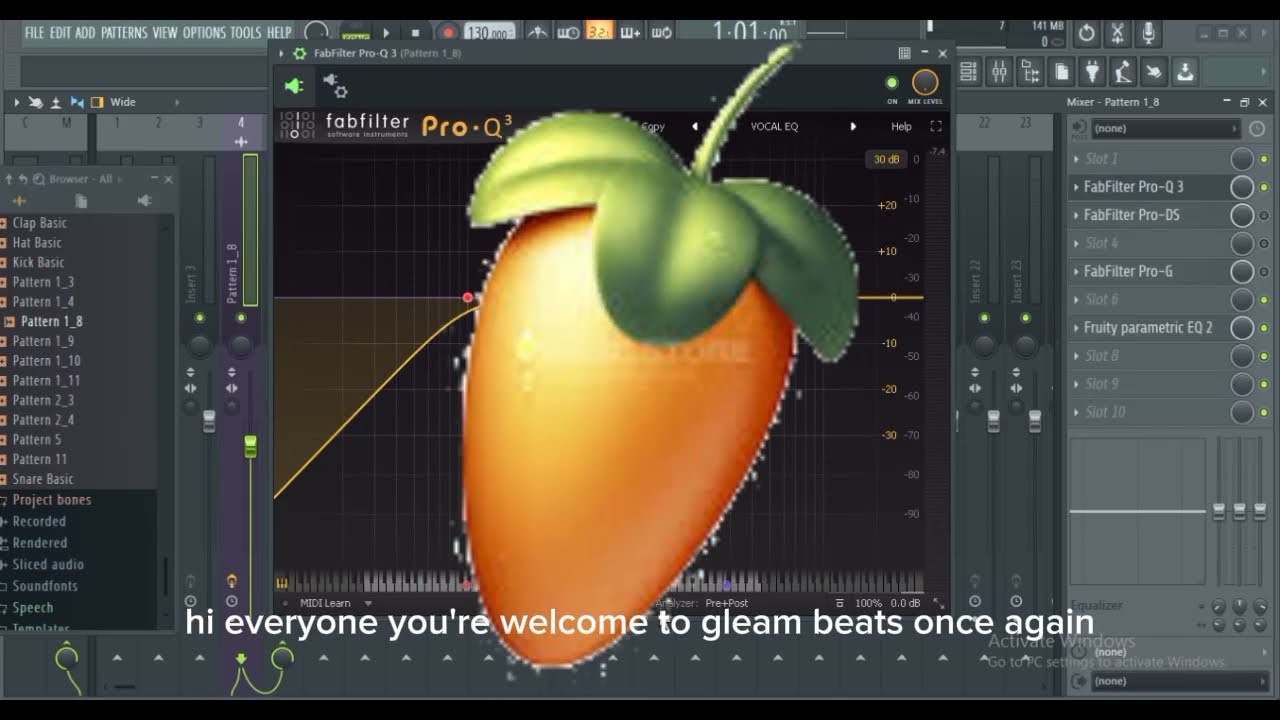Click the MIX LEVEL orange knob

[x=925, y=82]
